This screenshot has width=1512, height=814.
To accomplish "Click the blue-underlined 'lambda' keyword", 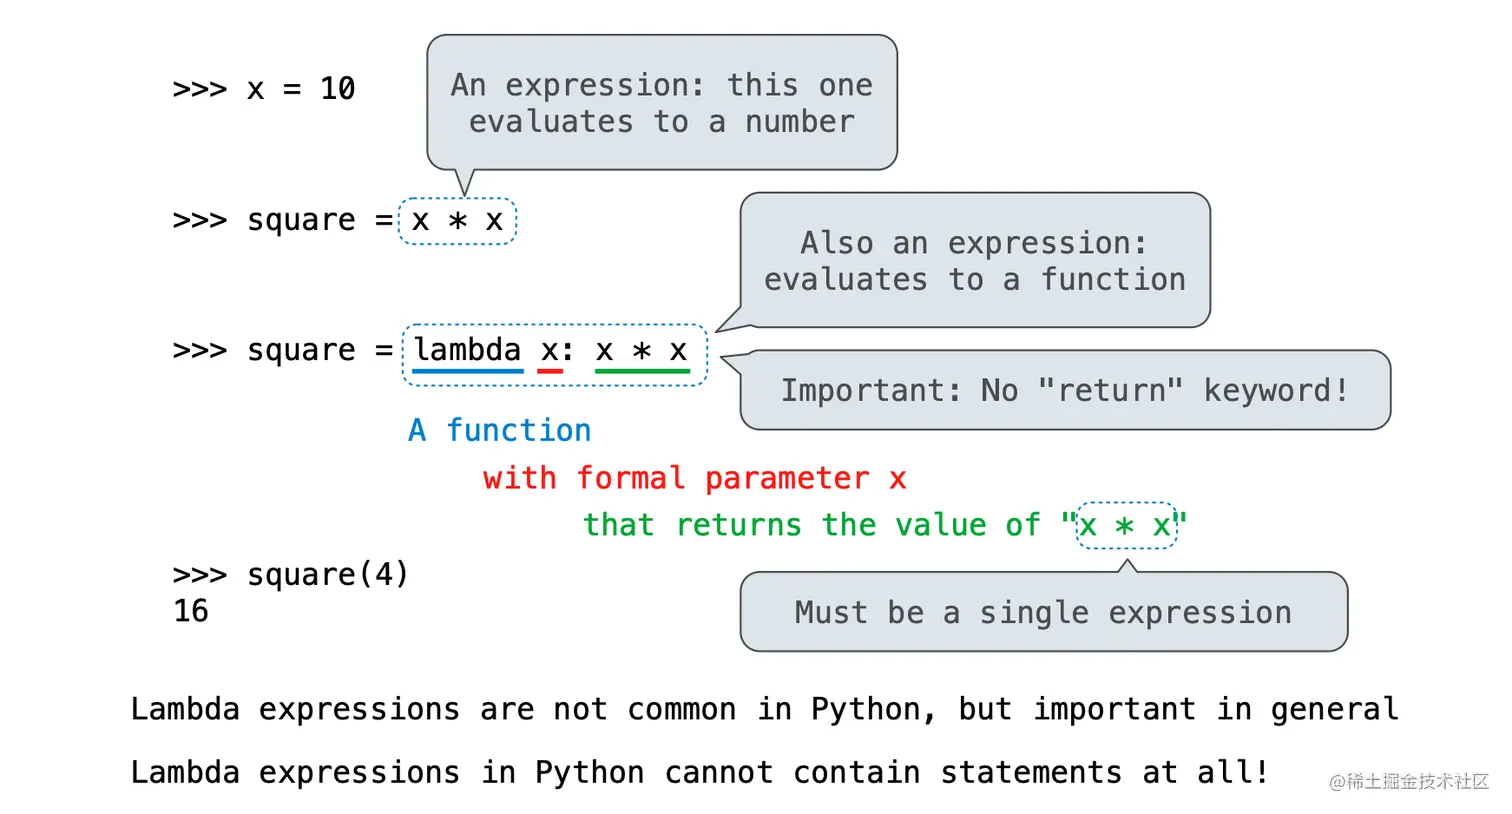I will point(467,351).
